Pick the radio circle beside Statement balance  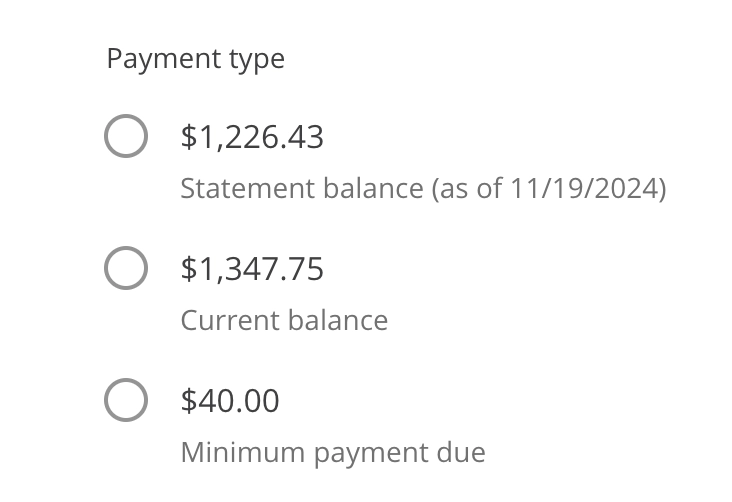[x=126, y=137]
